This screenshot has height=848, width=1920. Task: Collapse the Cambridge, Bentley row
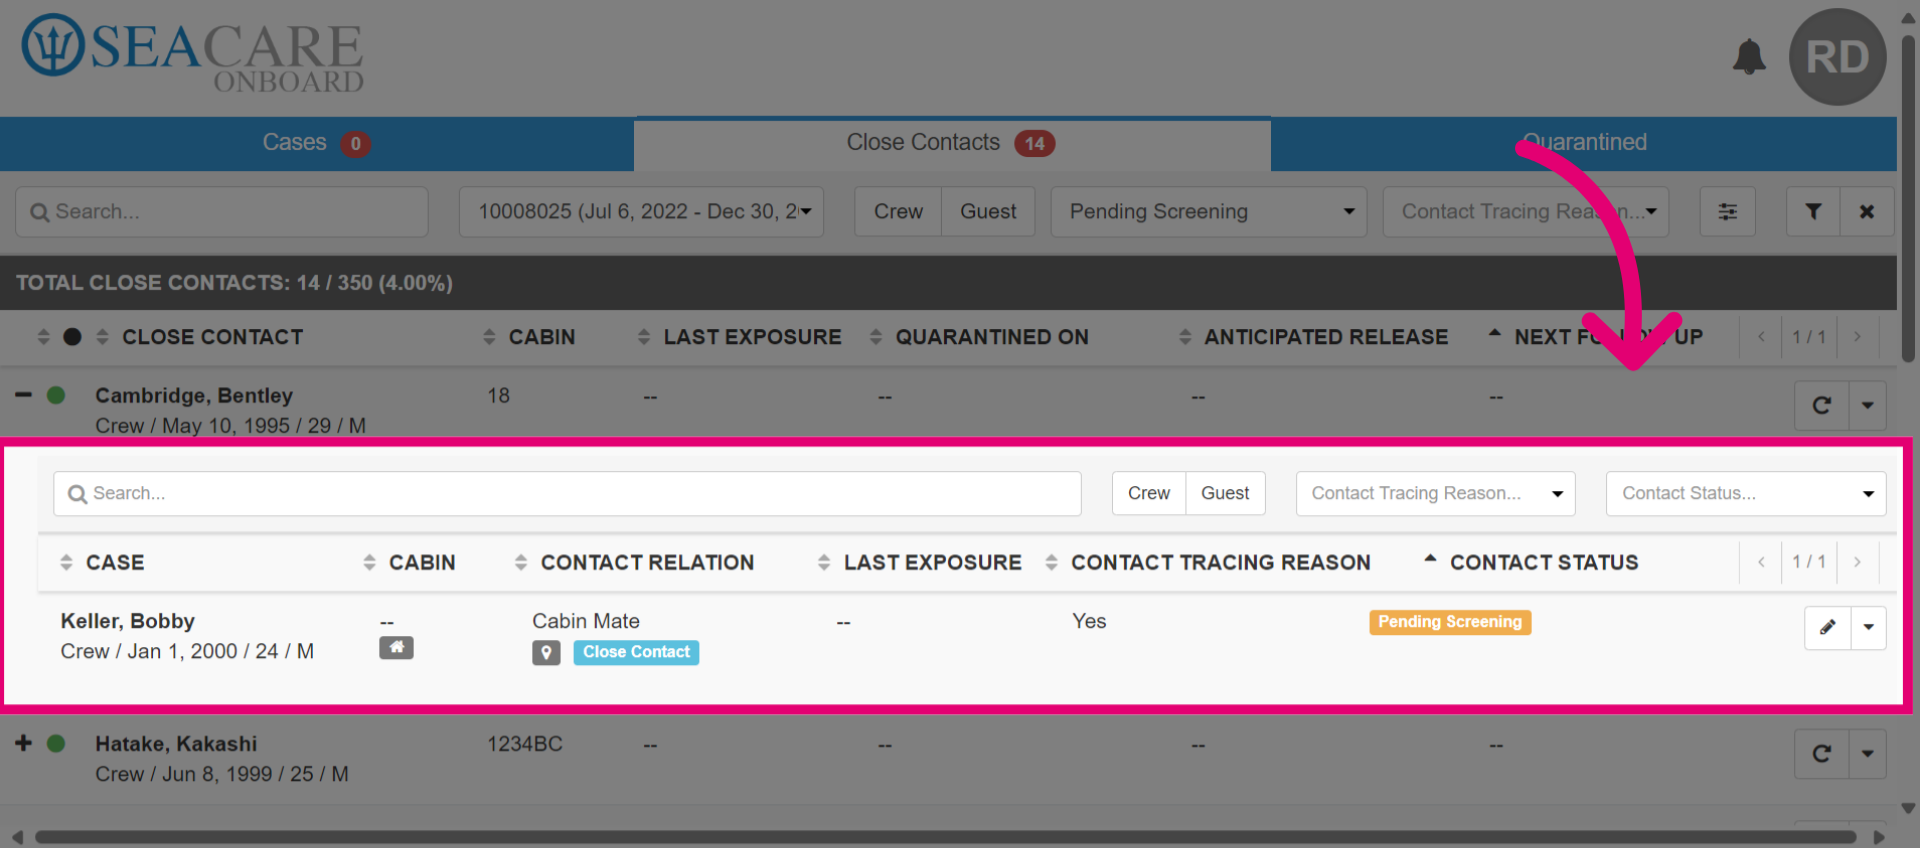click(23, 395)
